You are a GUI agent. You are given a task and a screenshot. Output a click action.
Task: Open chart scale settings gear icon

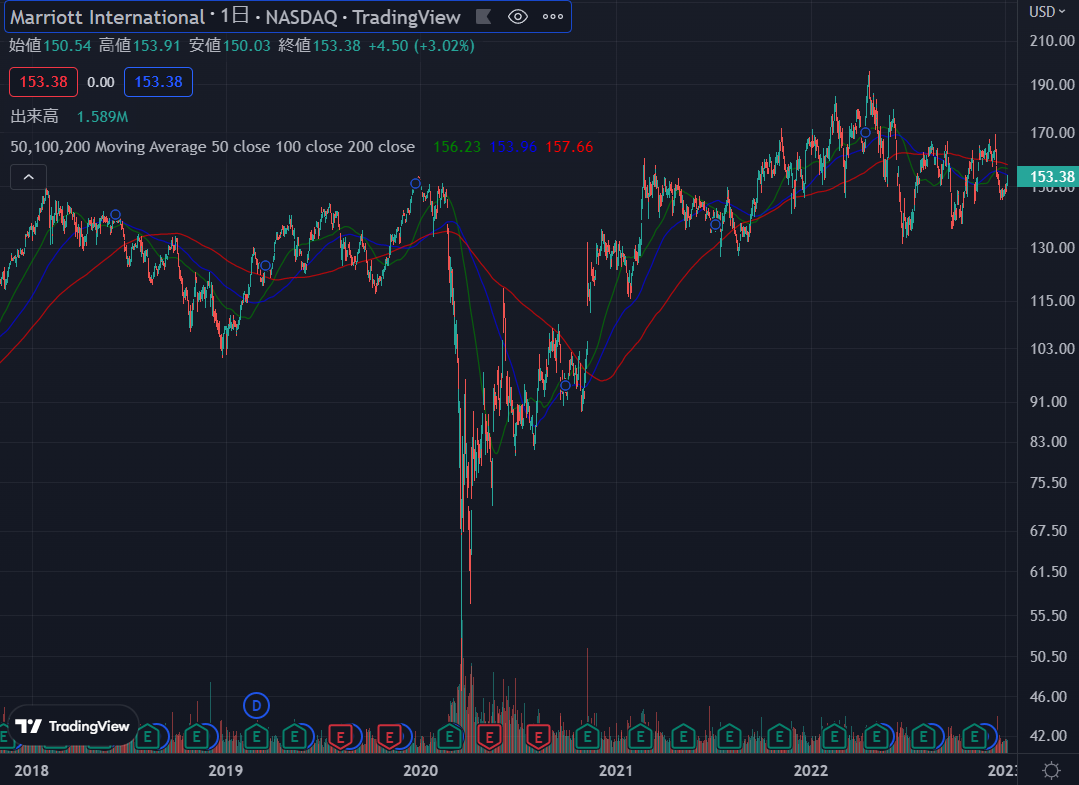(1051, 770)
